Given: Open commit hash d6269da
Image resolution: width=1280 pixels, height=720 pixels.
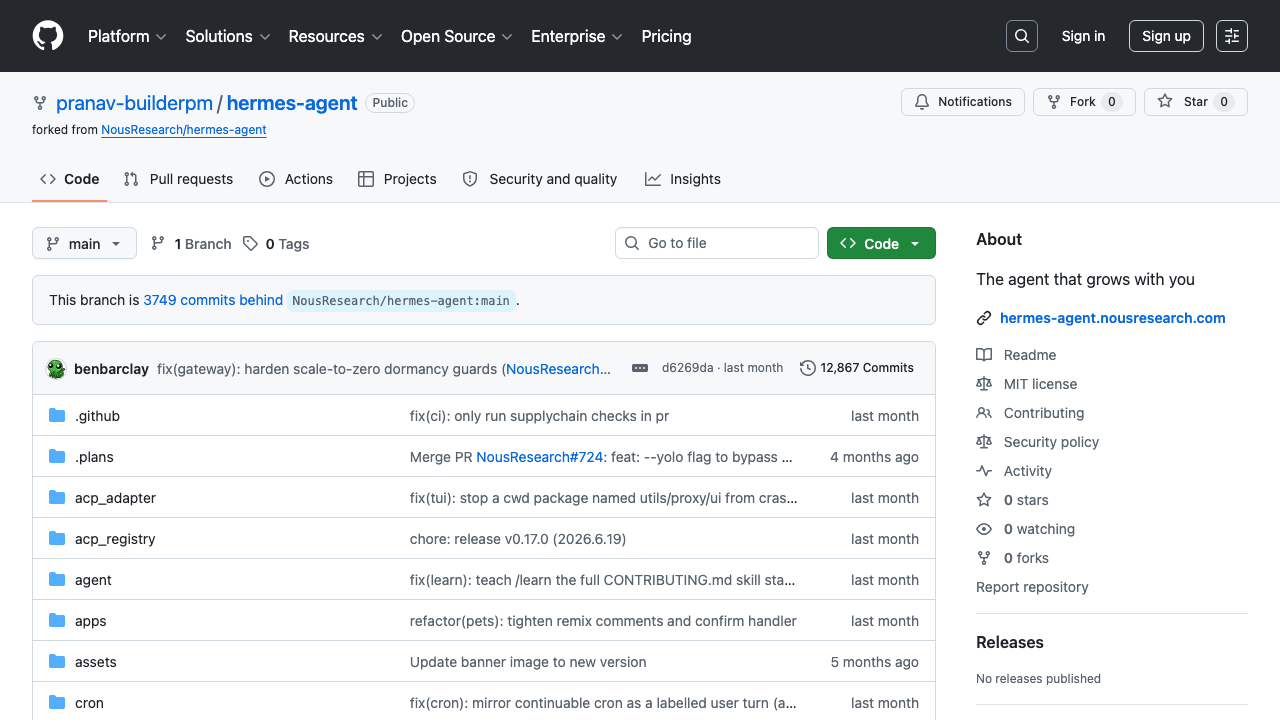Looking at the screenshot, I should click(688, 368).
